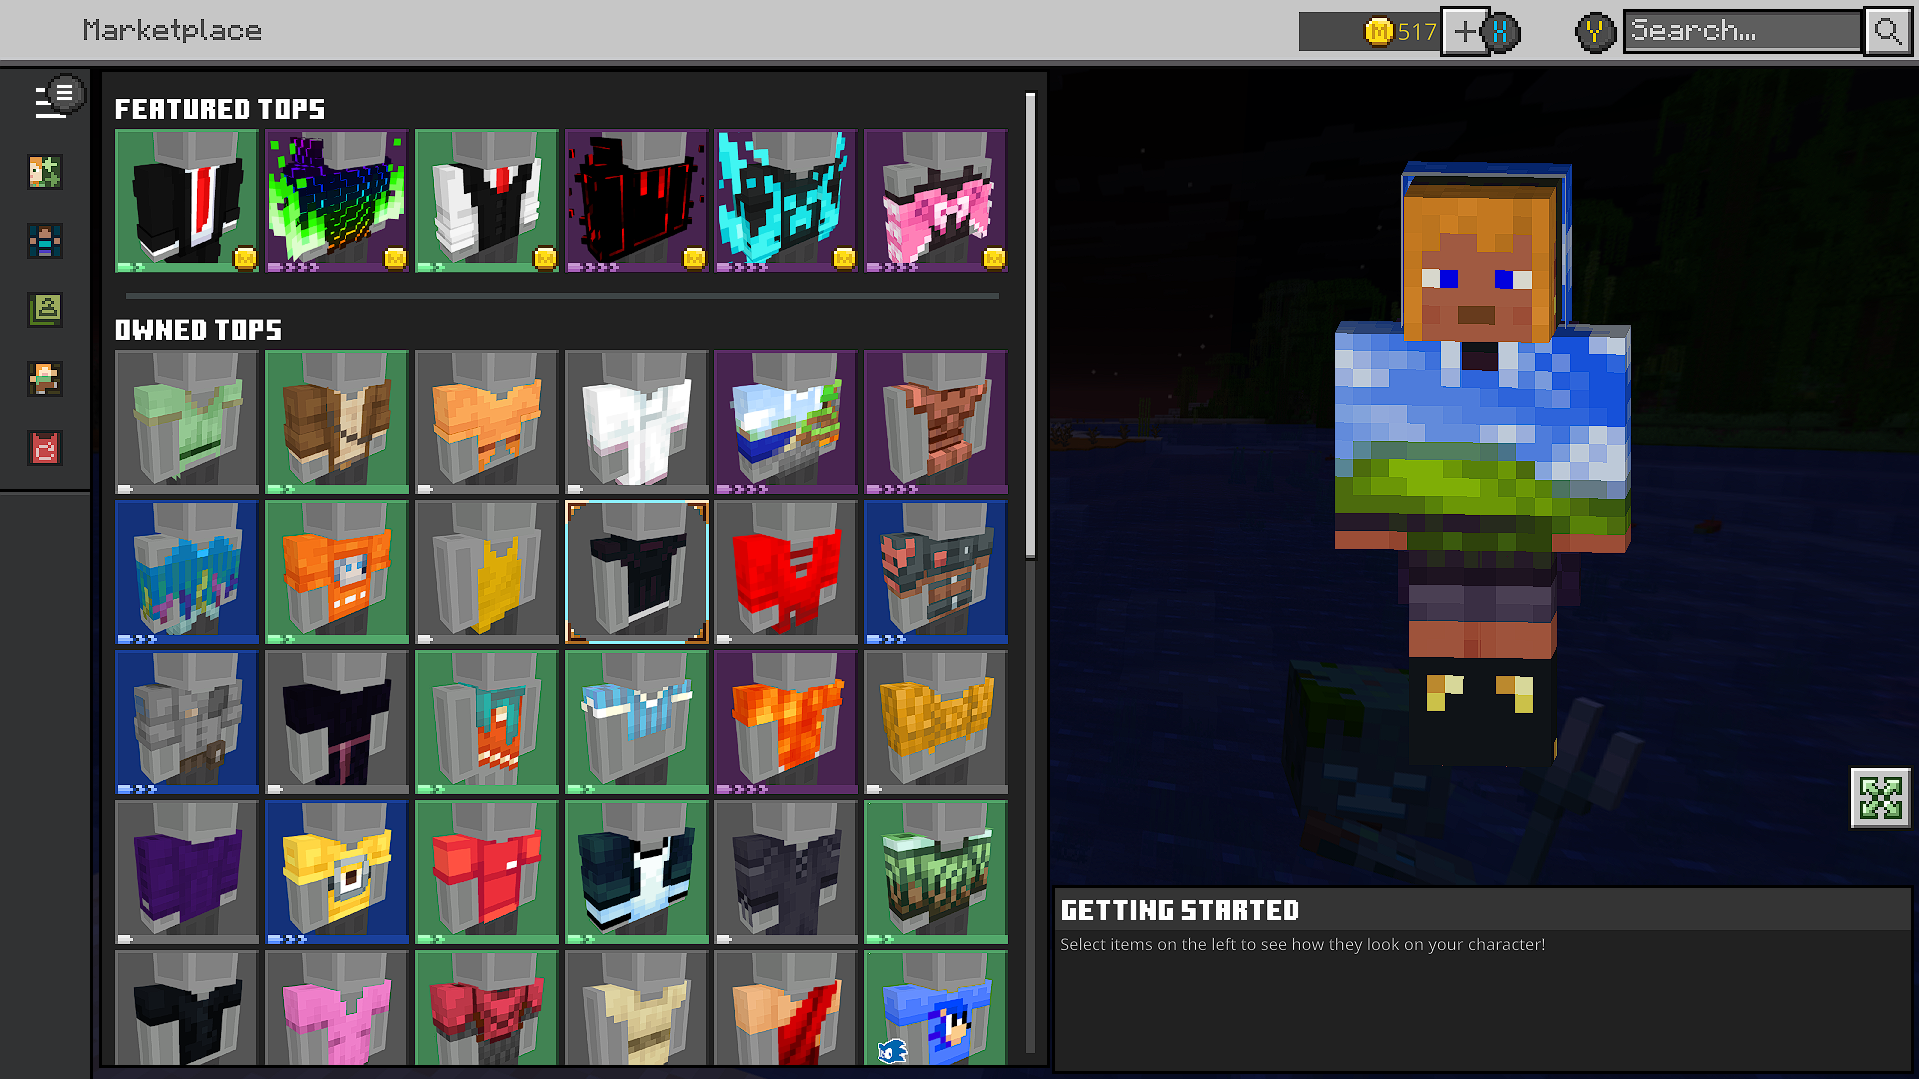
Task: Click the horizontal scrollbar under Featured Tops
Action: pyautogui.click(x=562, y=296)
